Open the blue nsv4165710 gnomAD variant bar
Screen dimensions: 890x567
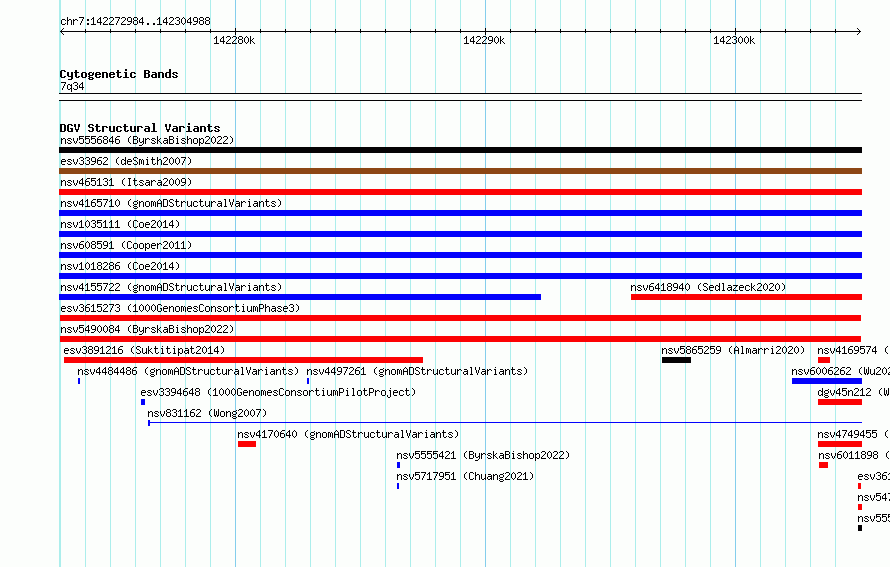(460, 213)
